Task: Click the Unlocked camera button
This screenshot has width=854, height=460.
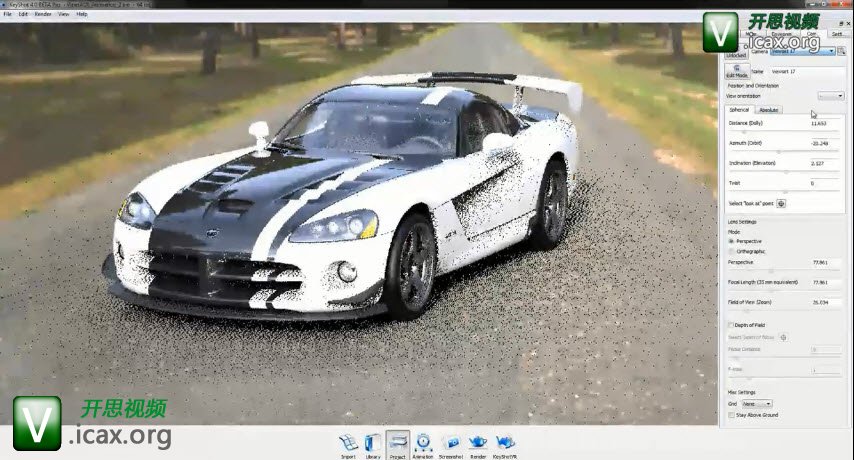Action: tap(736, 56)
